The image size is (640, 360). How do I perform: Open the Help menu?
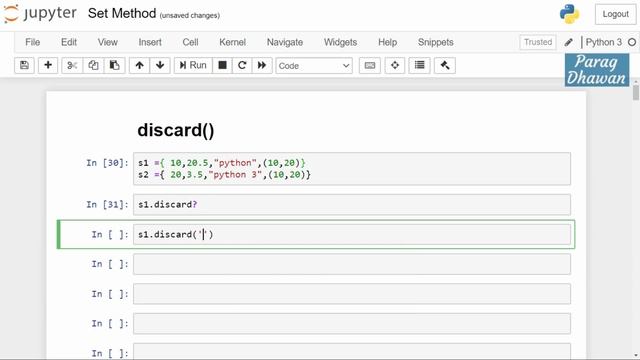tap(387, 42)
